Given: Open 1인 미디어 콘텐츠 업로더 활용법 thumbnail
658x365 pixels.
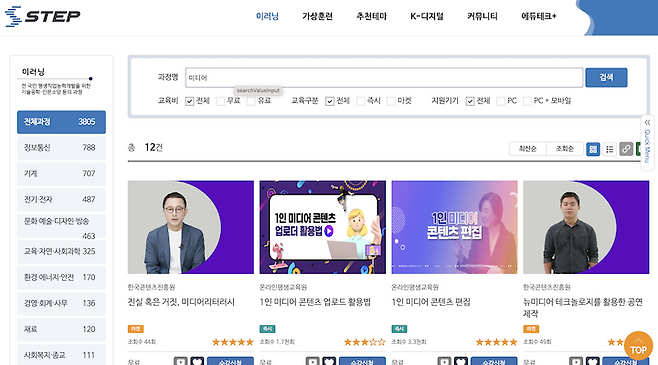Looking at the screenshot, I should (x=323, y=227).
